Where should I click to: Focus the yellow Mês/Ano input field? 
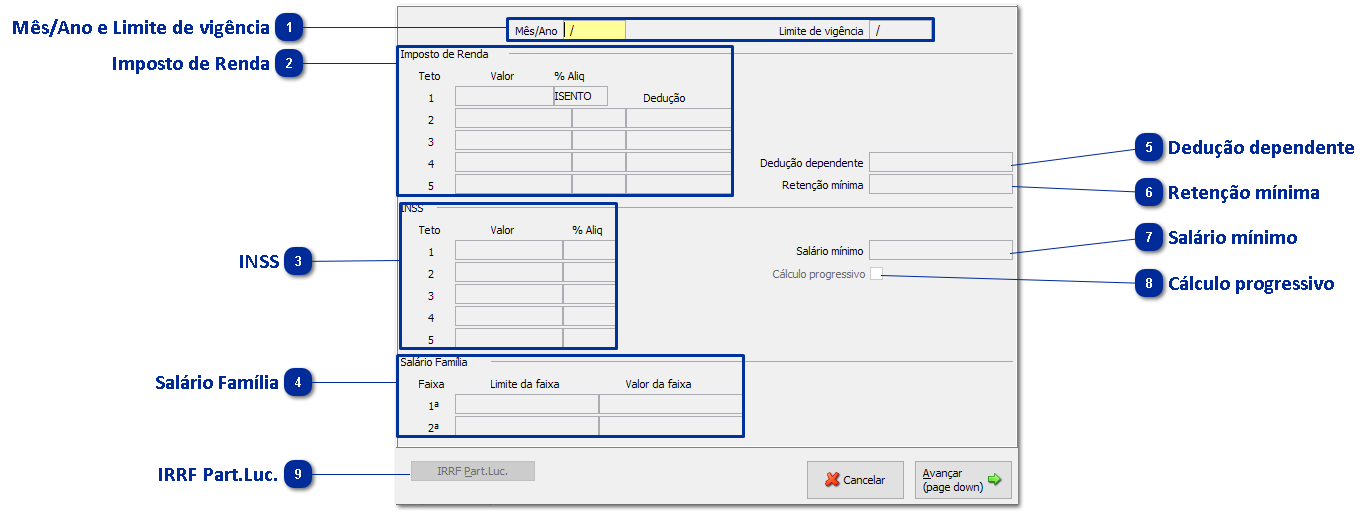595,30
